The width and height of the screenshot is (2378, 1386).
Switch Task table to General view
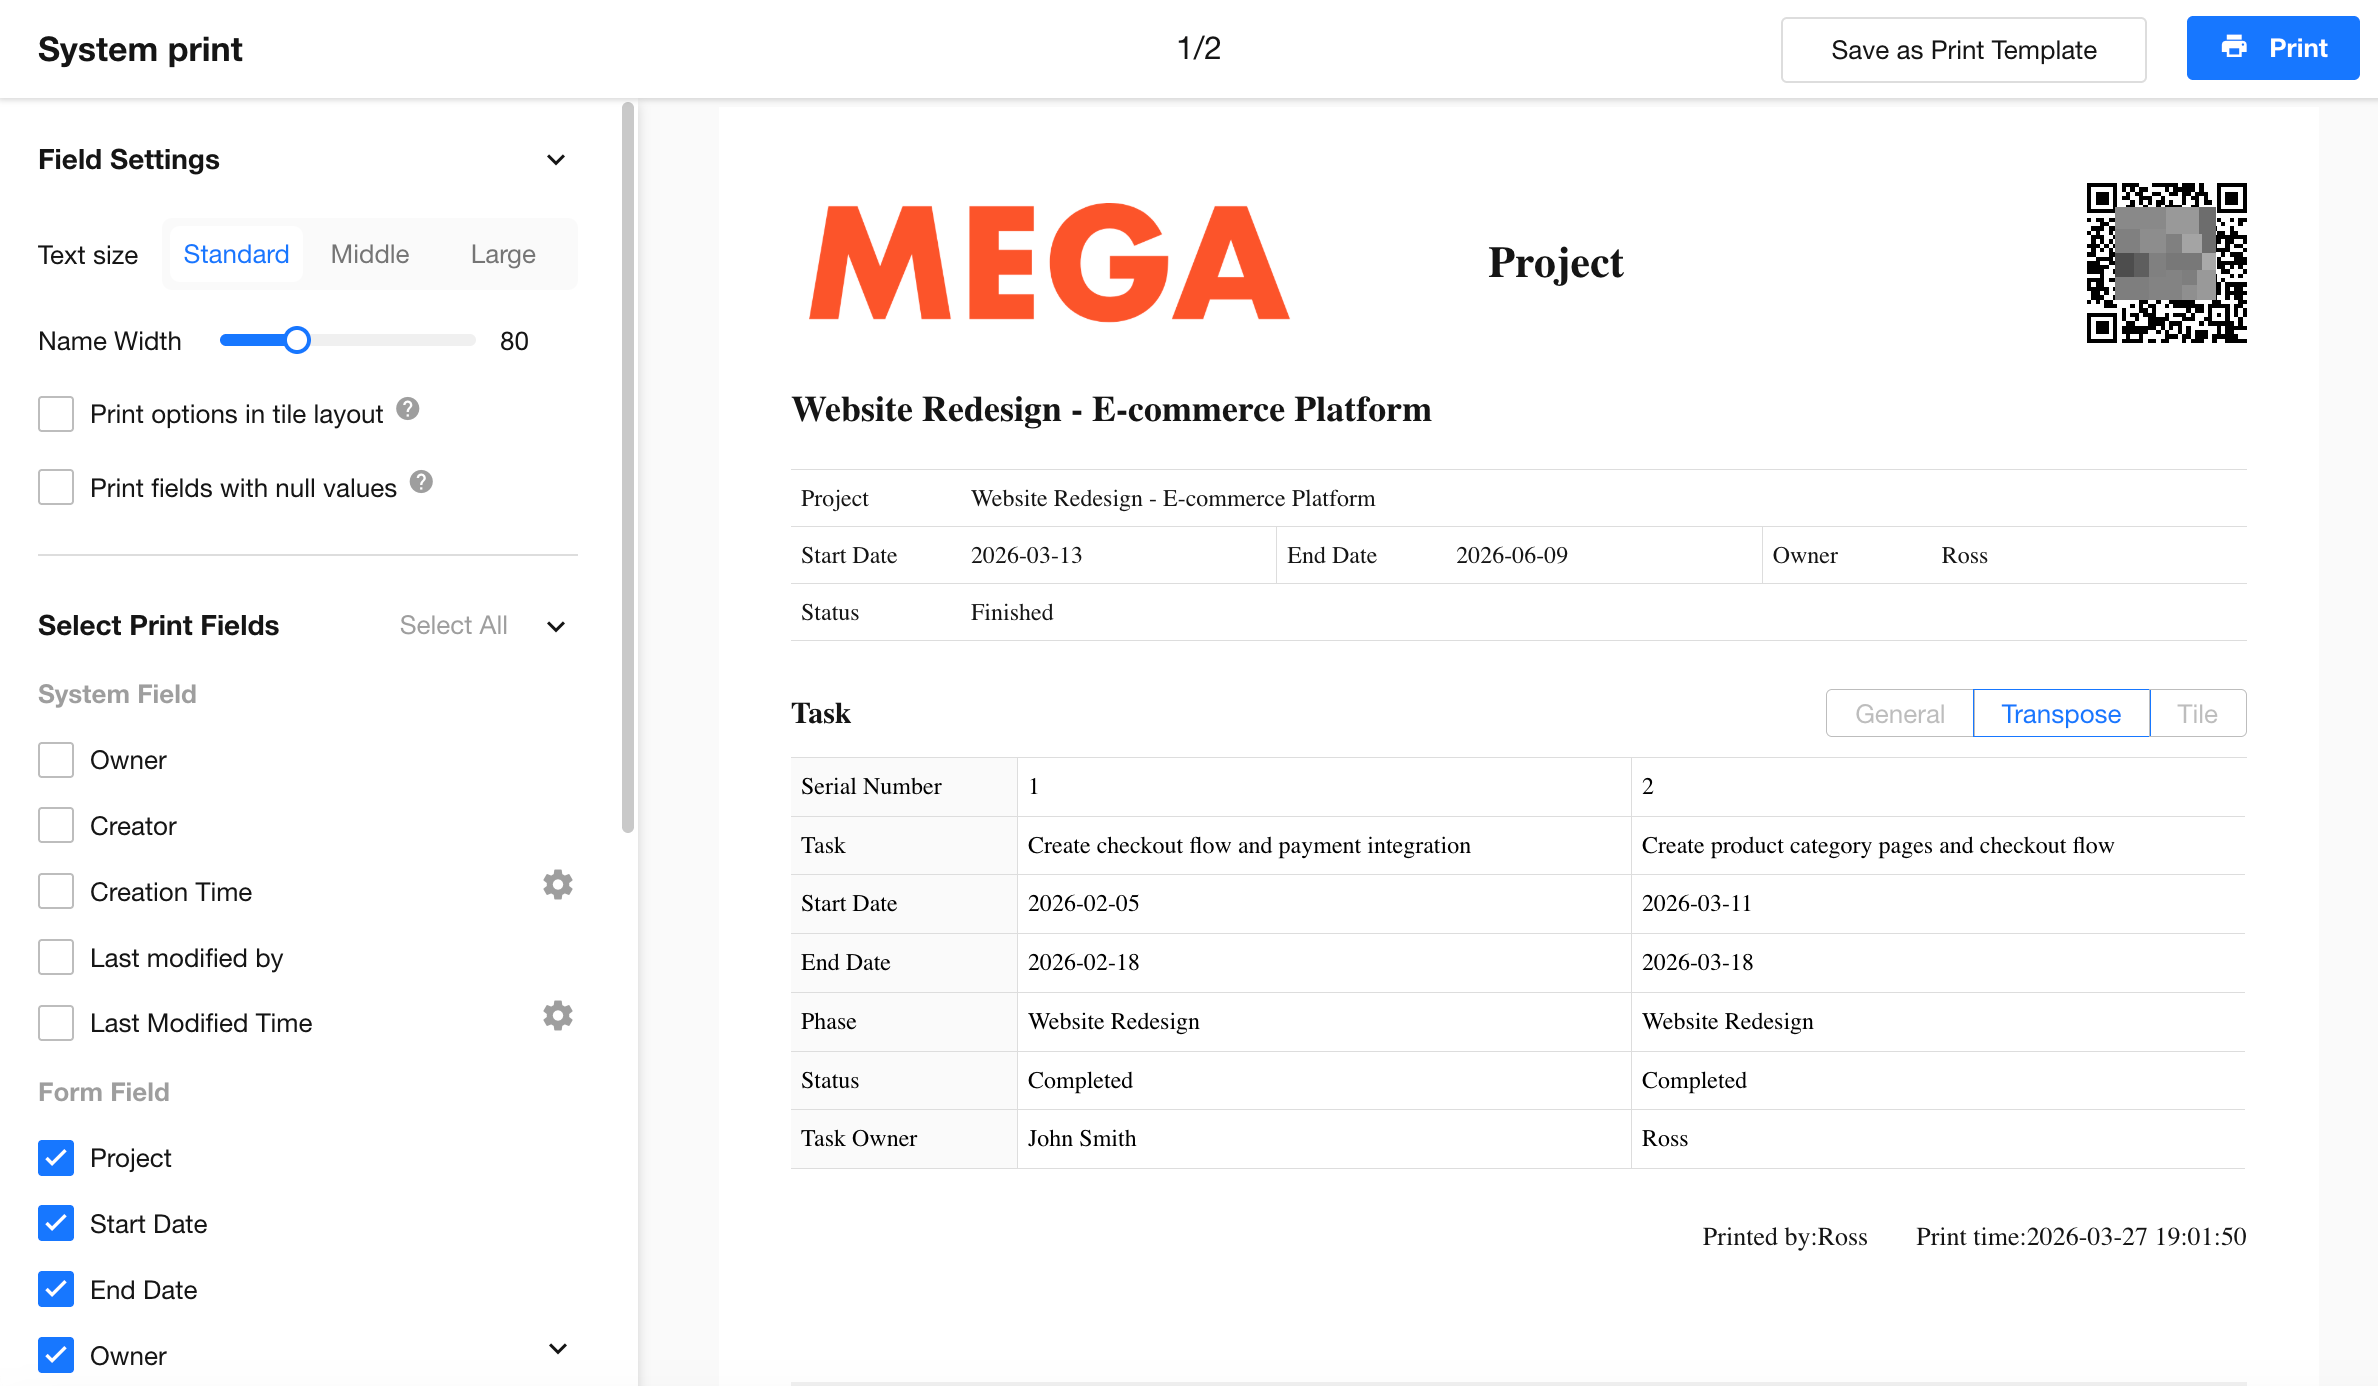(1899, 714)
